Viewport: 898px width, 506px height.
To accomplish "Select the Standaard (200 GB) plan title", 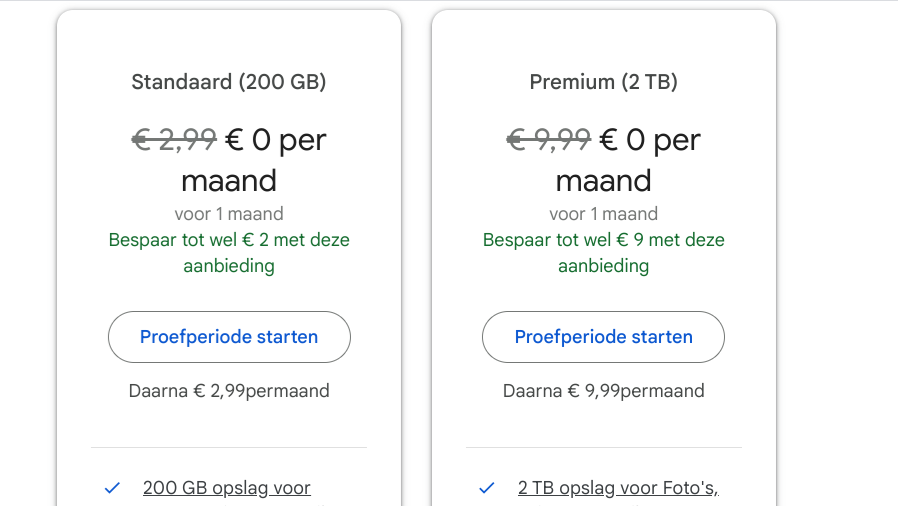I will click(229, 82).
